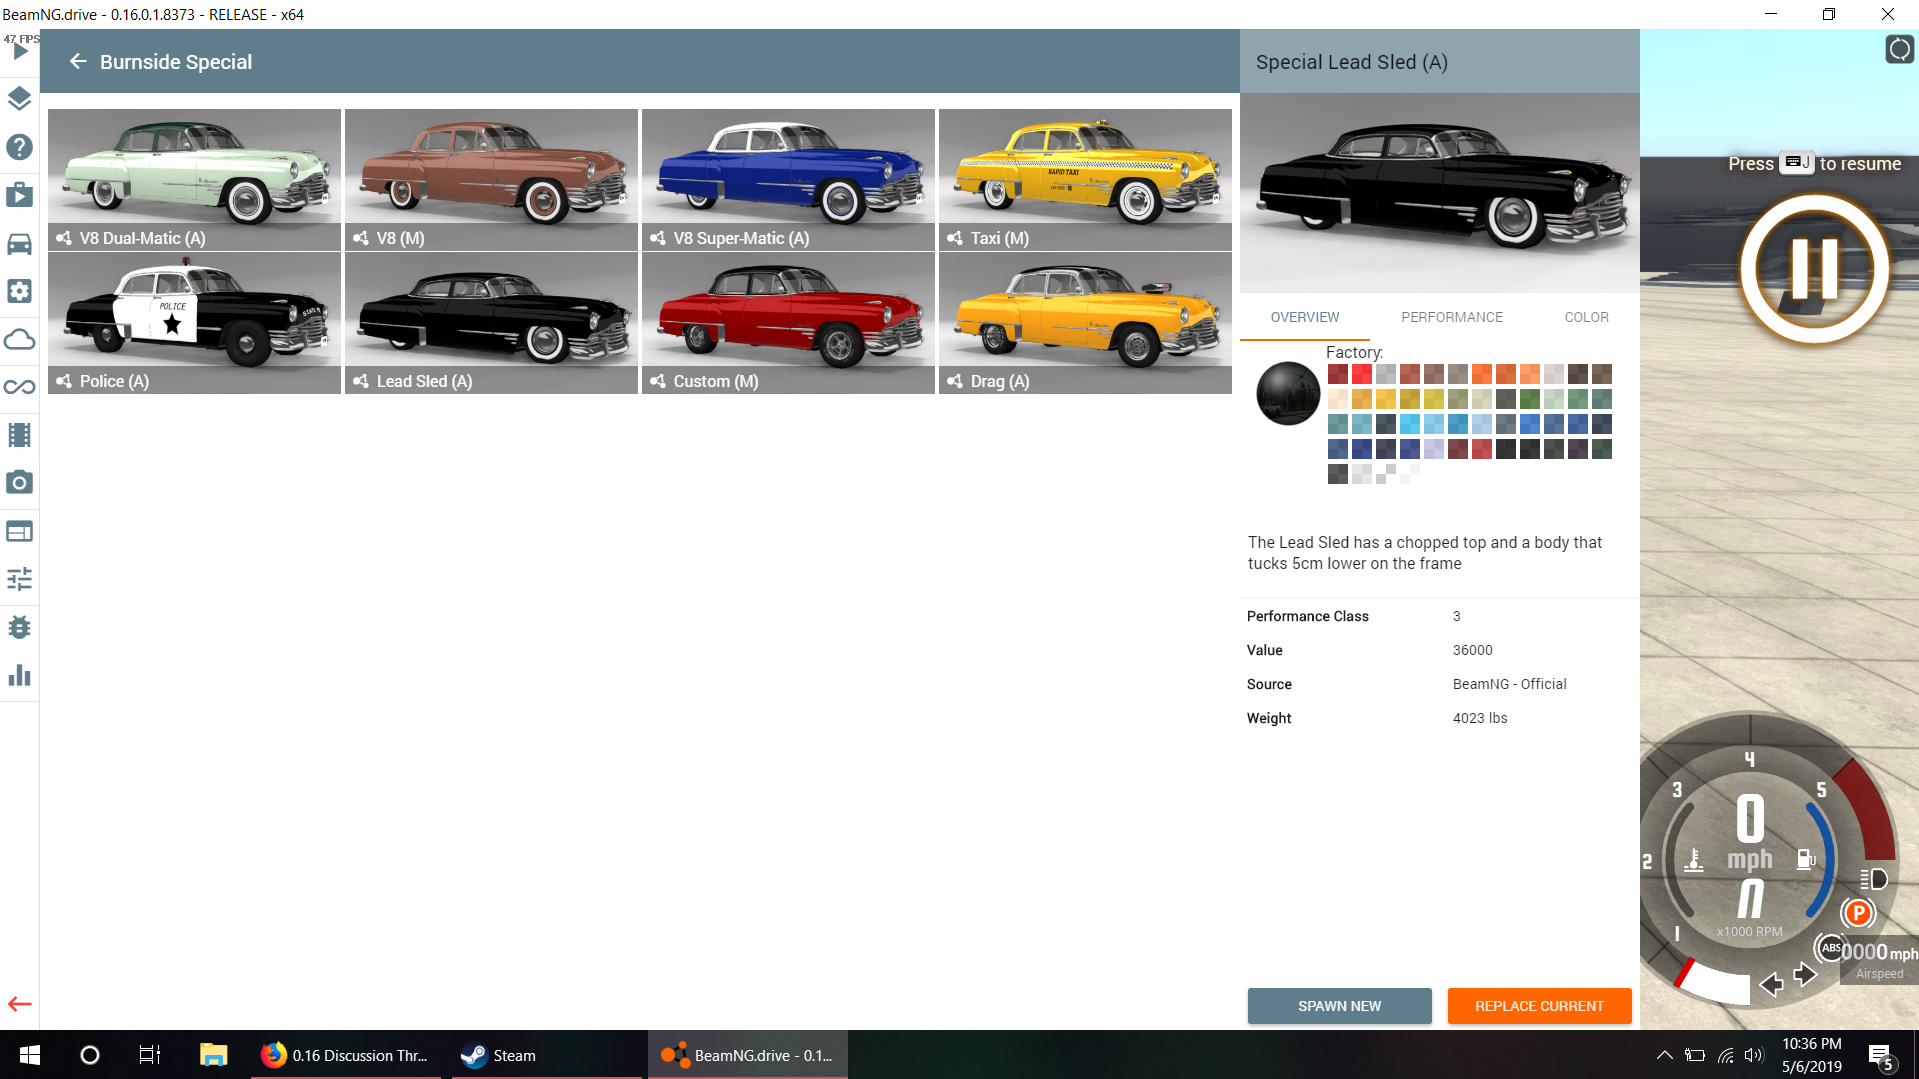
Task: Open the Mods repository sidebar icon
Action: [19, 195]
